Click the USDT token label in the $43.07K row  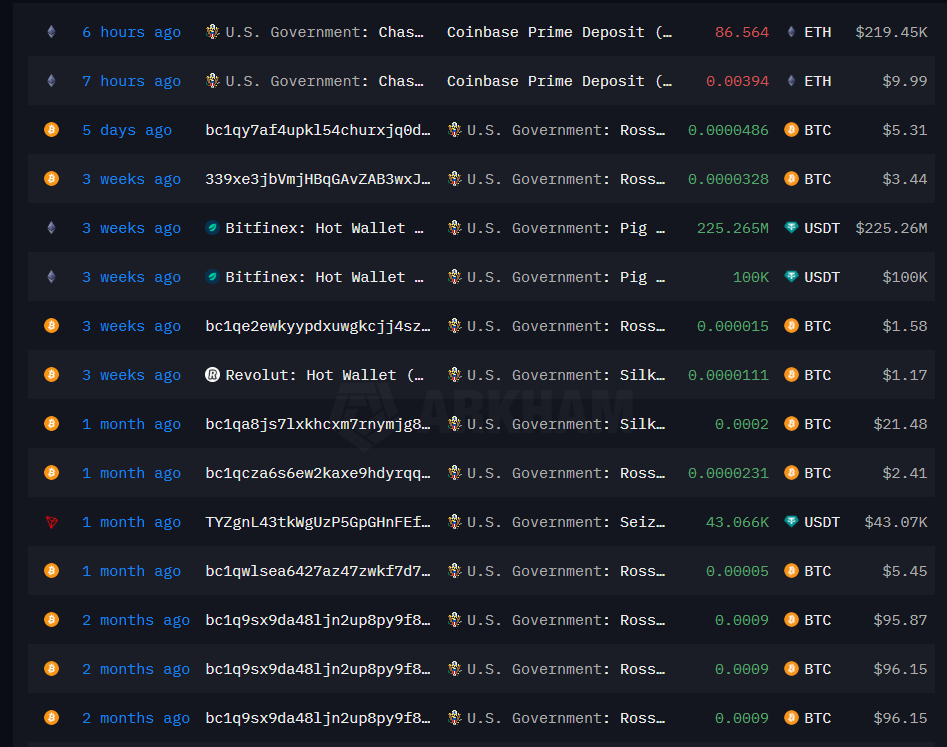(822, 522)
